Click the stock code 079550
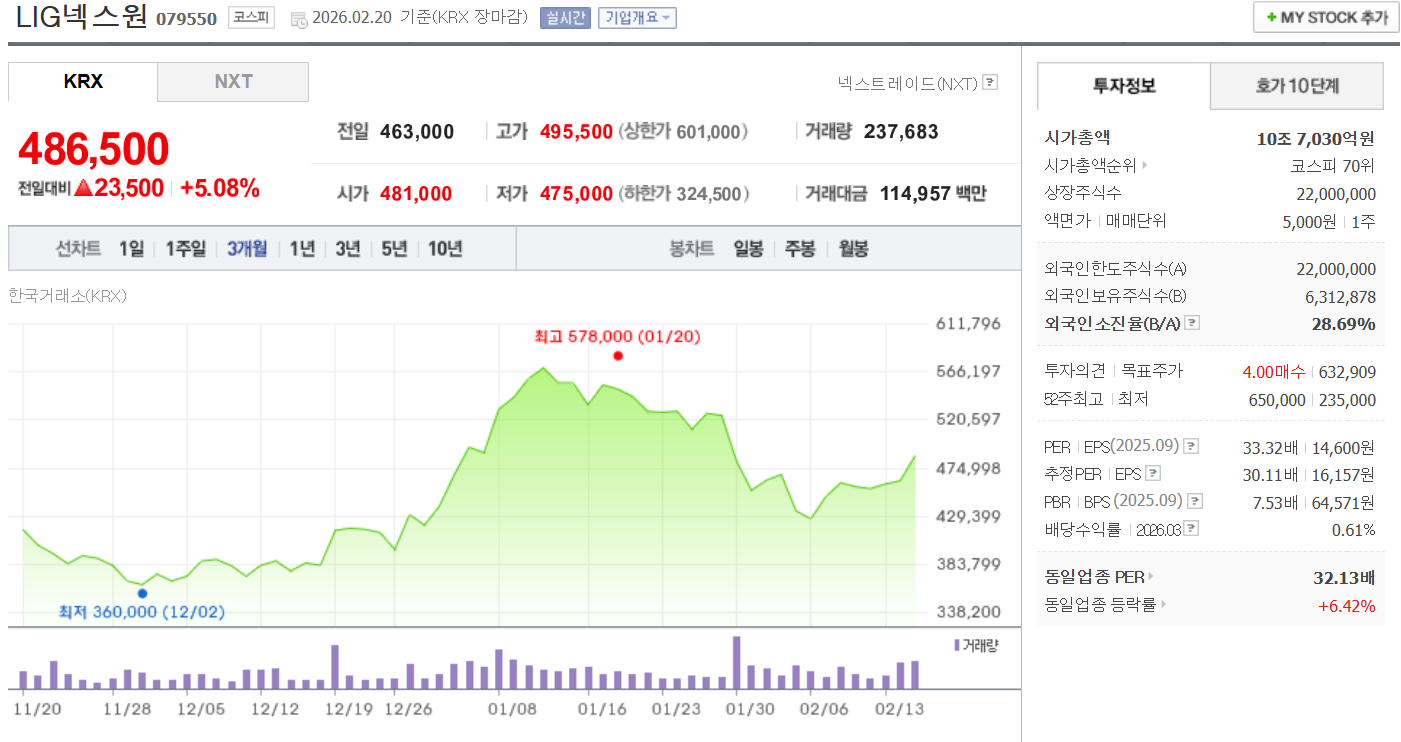Screen dimensions: 1401x742 (x=186, y=19)
